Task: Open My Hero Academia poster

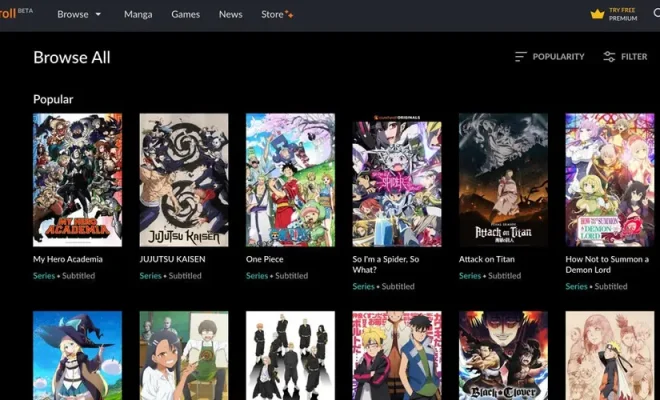Action: [77, 180]
